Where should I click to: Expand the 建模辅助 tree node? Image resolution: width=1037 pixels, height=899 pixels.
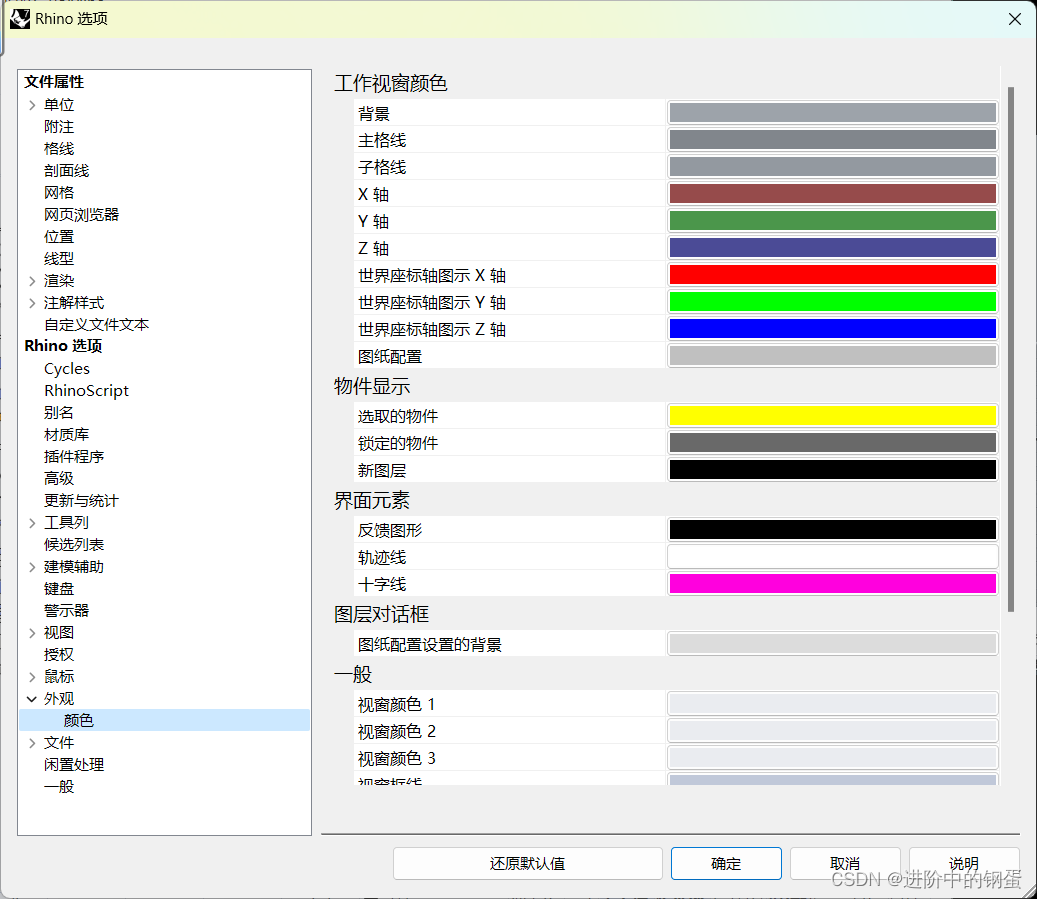click(x=32, y=567)
